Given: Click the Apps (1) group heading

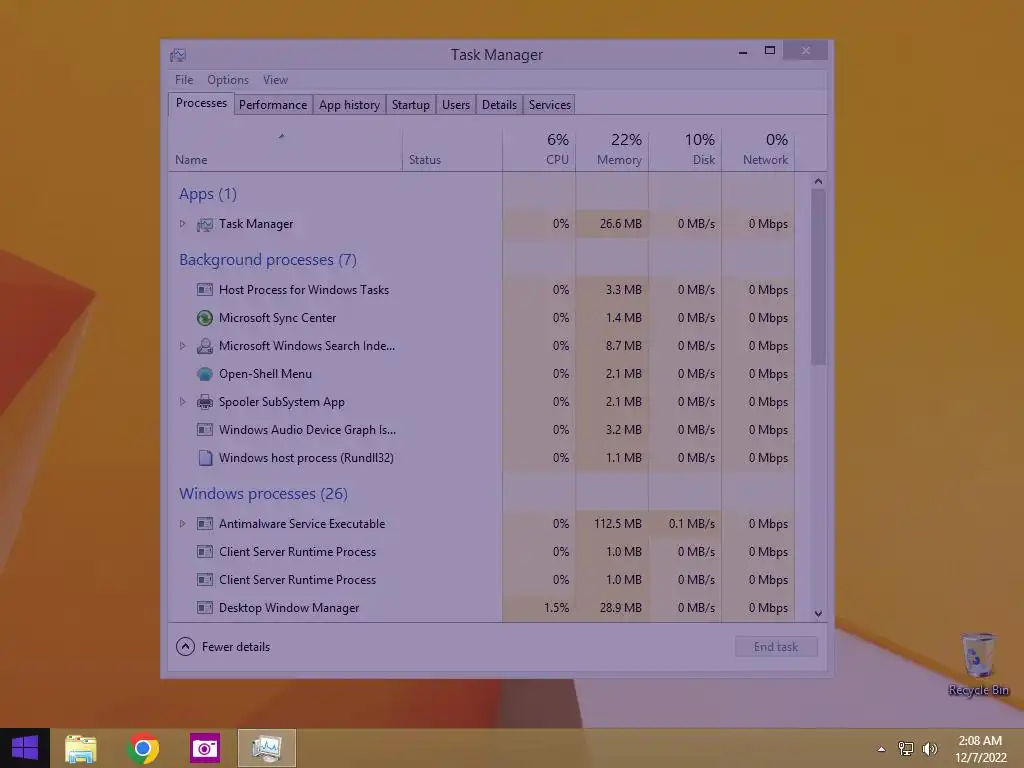Looking at the screenshot, I should pyautogui.click(x=208, y=194).
